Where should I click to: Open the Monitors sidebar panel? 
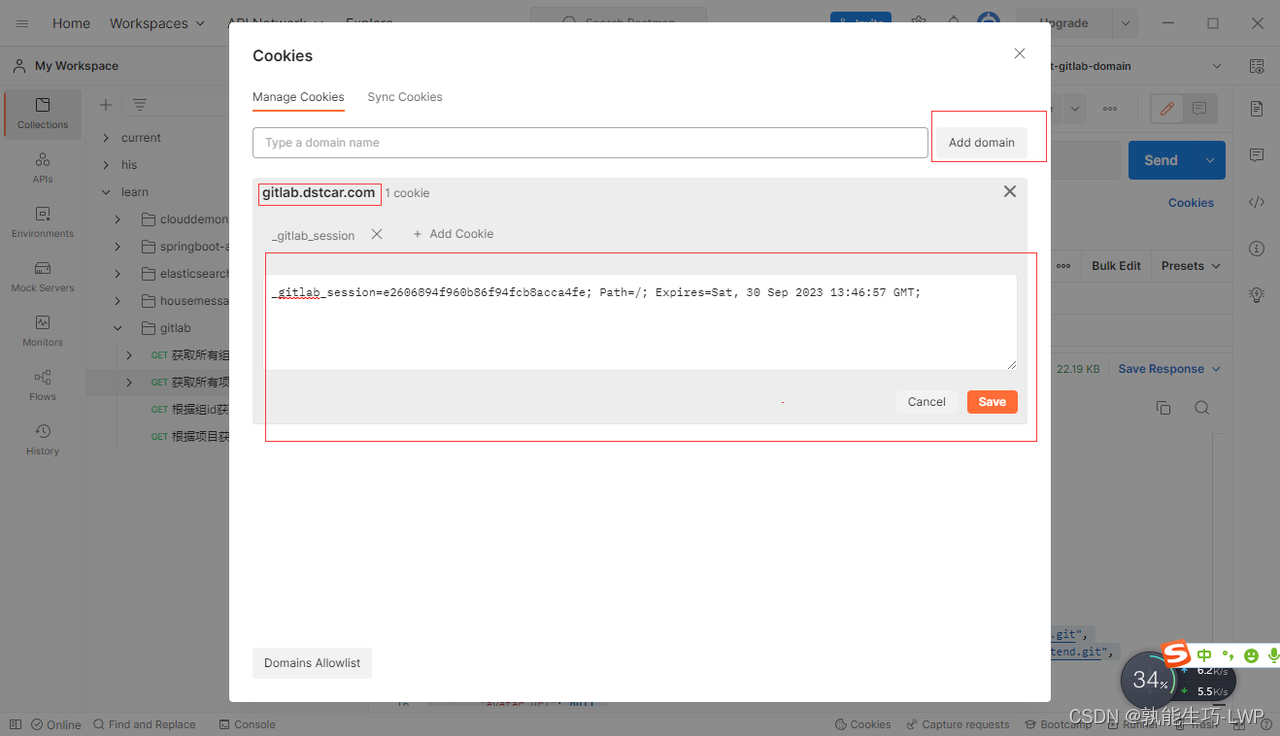coord(42,330)
